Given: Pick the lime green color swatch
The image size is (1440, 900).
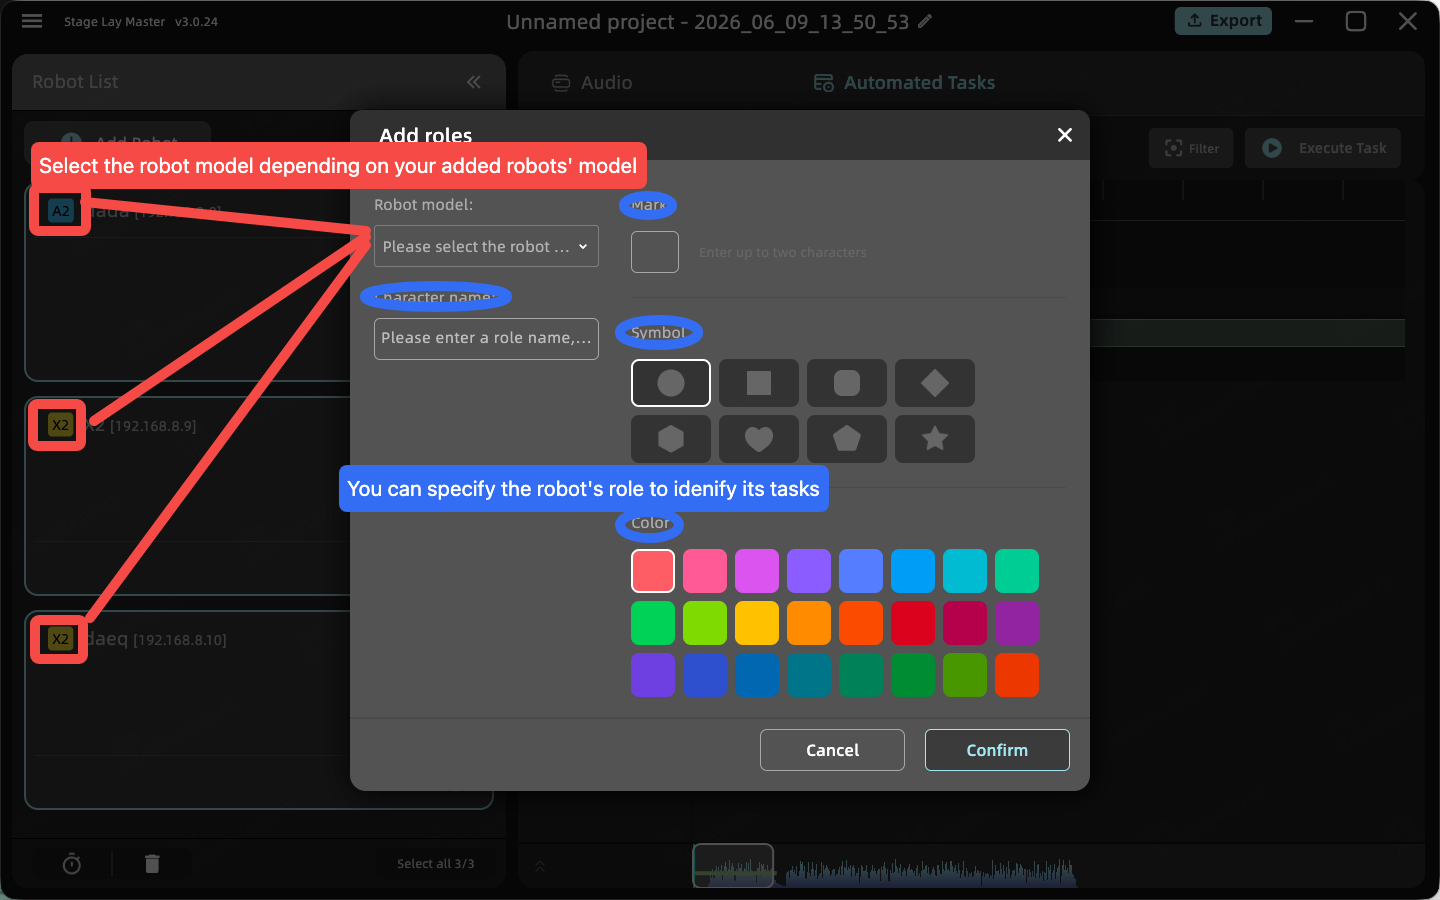Looking at the screenshot, I should coord(705,623).
